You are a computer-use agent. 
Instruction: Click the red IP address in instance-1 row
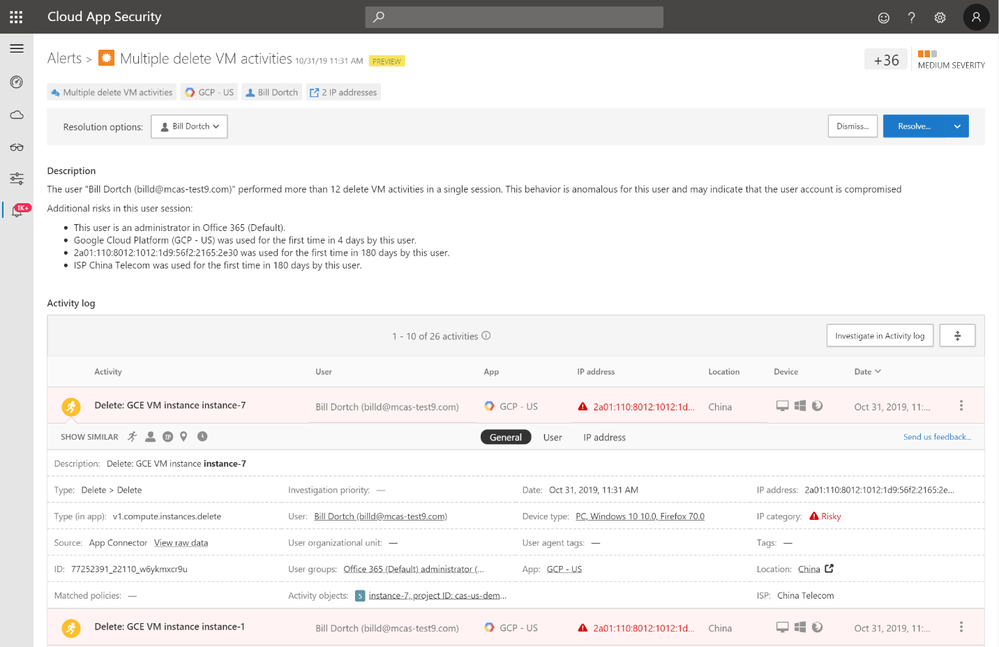click(643, 629)
